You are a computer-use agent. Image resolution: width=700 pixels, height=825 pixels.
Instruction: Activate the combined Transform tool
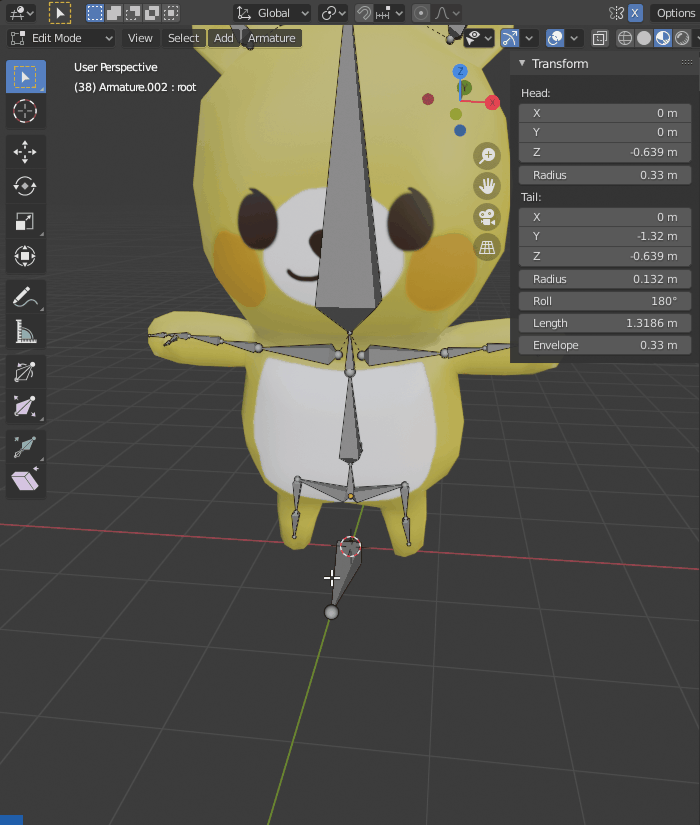tap(25, 256)
